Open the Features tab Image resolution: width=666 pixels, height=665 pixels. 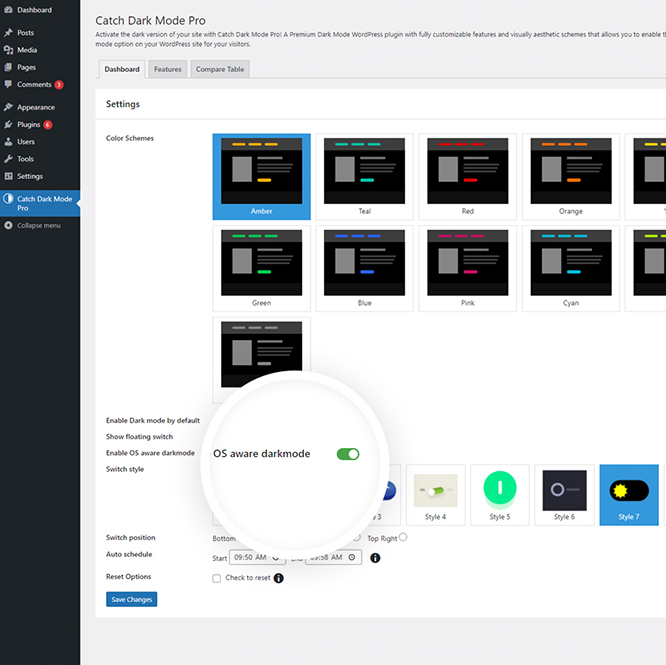168,69
